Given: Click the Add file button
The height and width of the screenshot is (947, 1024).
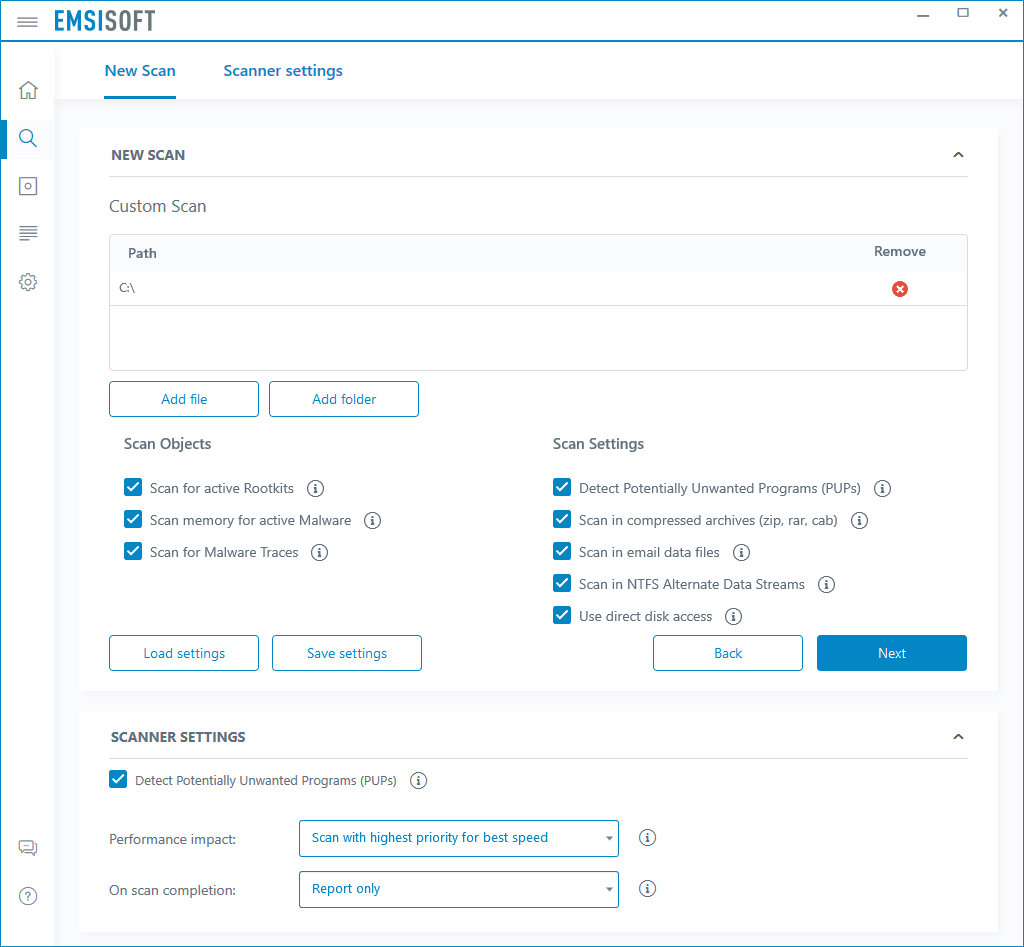Looking at the screenshot, I should (184, 399).
